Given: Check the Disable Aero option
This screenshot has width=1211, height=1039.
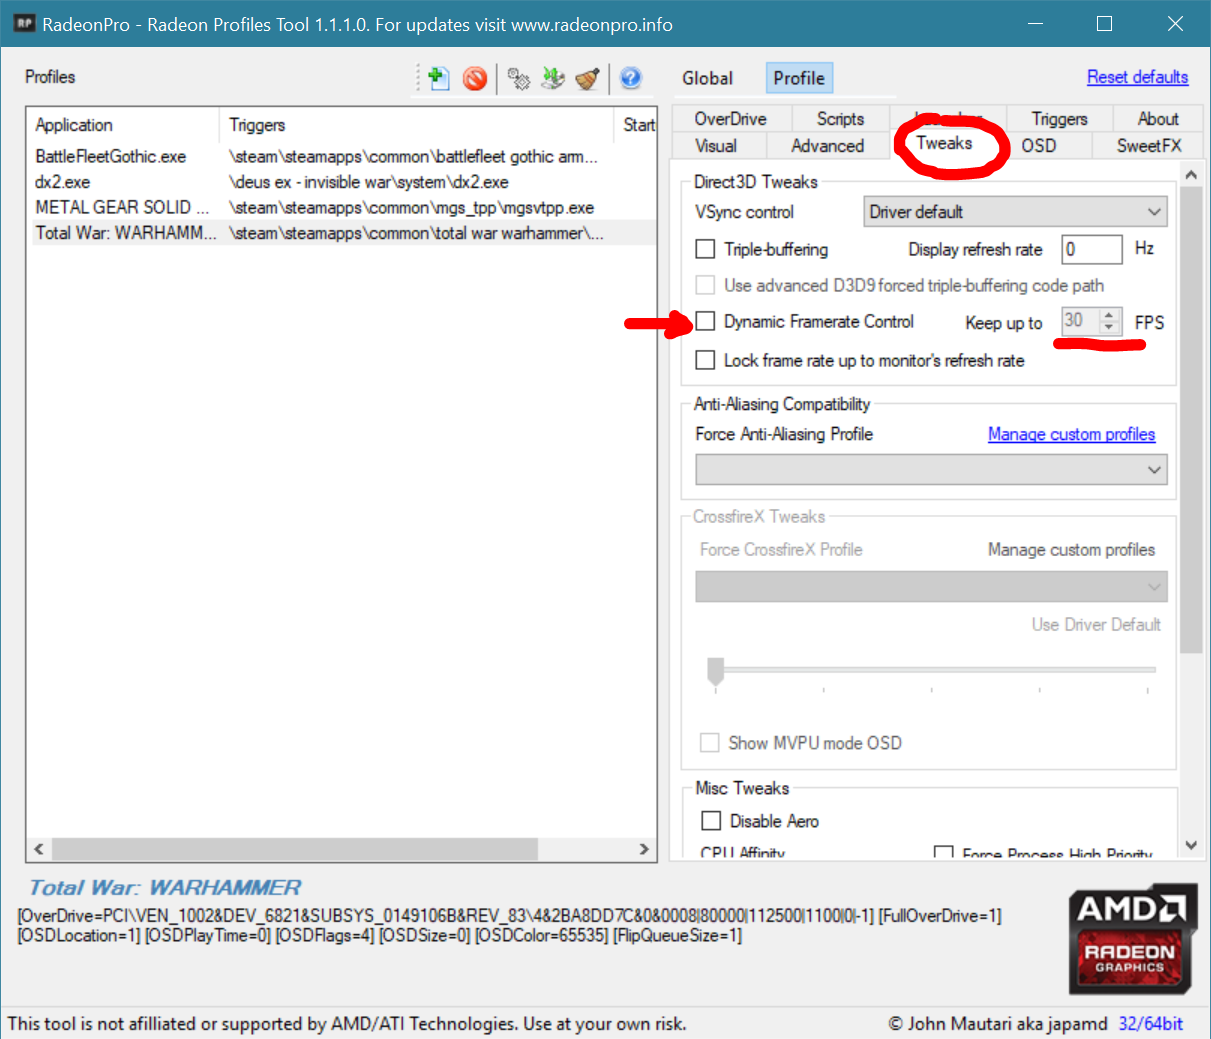Looking at the screenshot, I should point(711,820).
